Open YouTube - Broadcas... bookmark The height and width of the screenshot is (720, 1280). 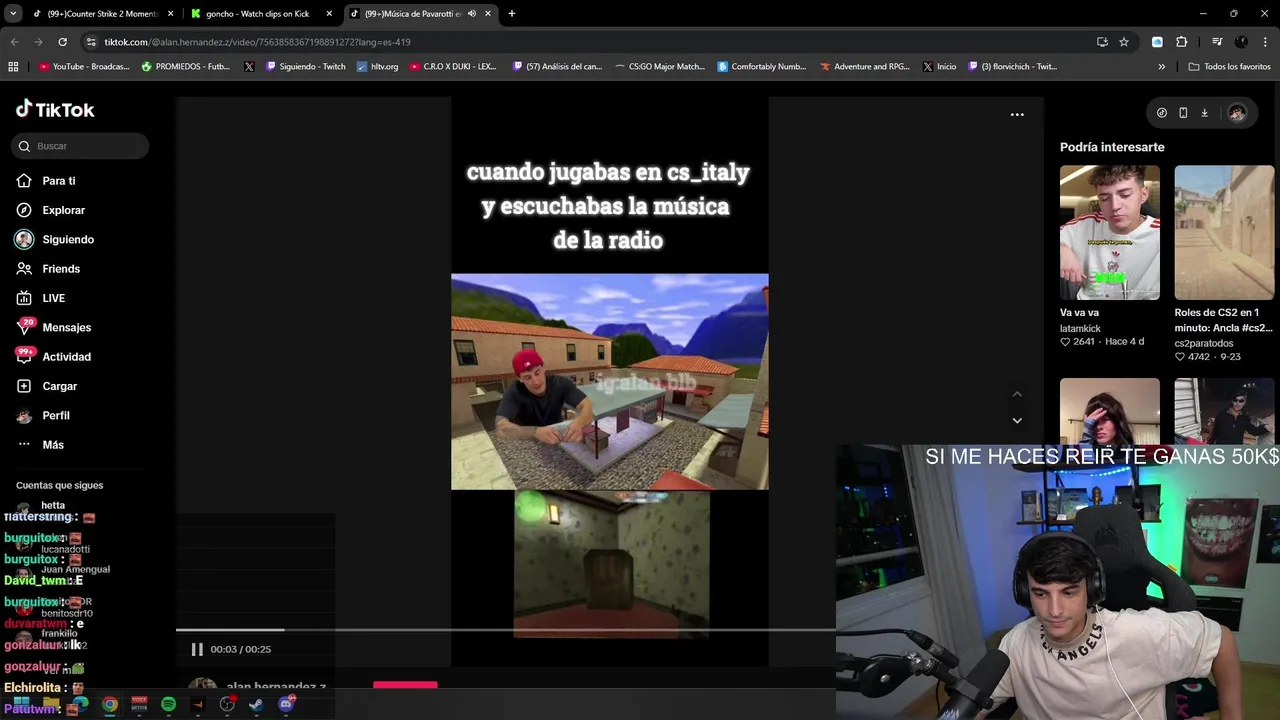coord(84,67)
